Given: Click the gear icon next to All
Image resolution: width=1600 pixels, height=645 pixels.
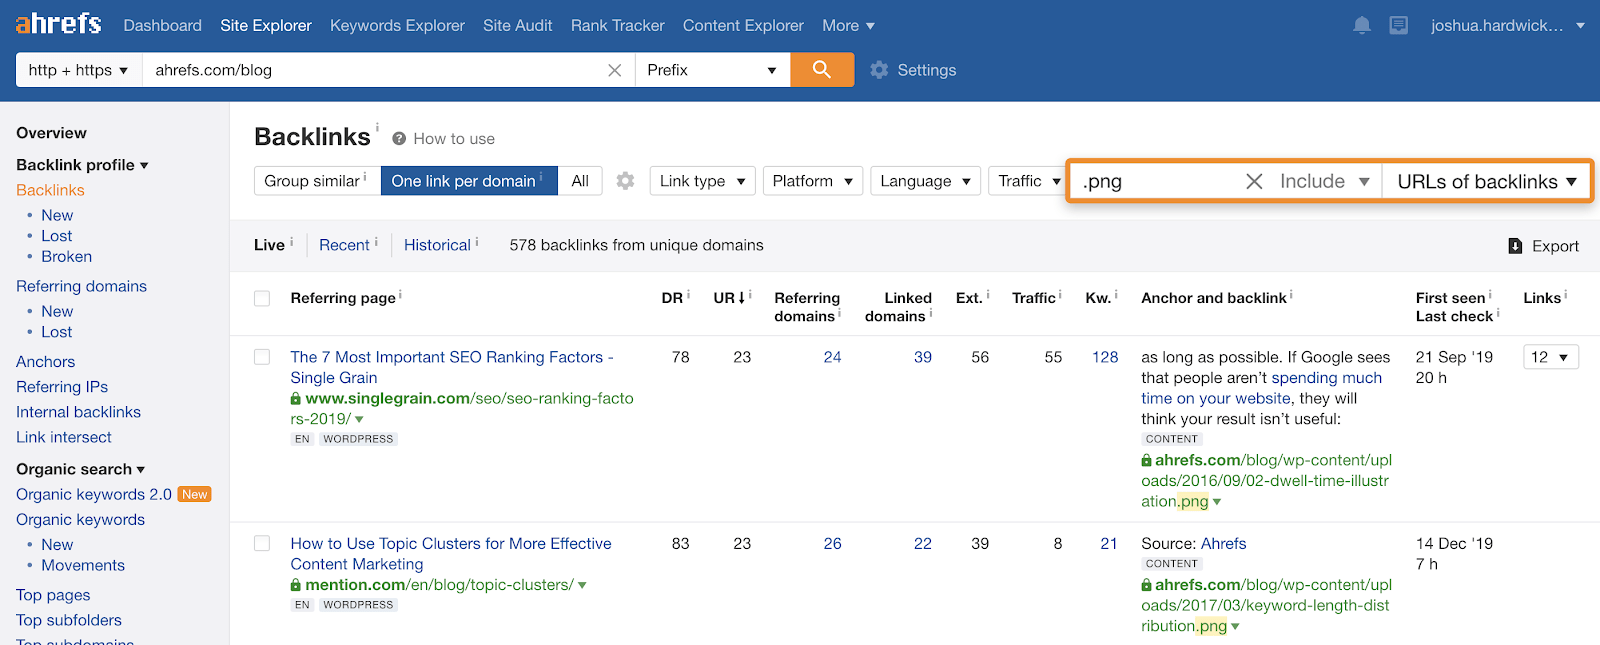Looking at the screenshot, I should 625,181.
